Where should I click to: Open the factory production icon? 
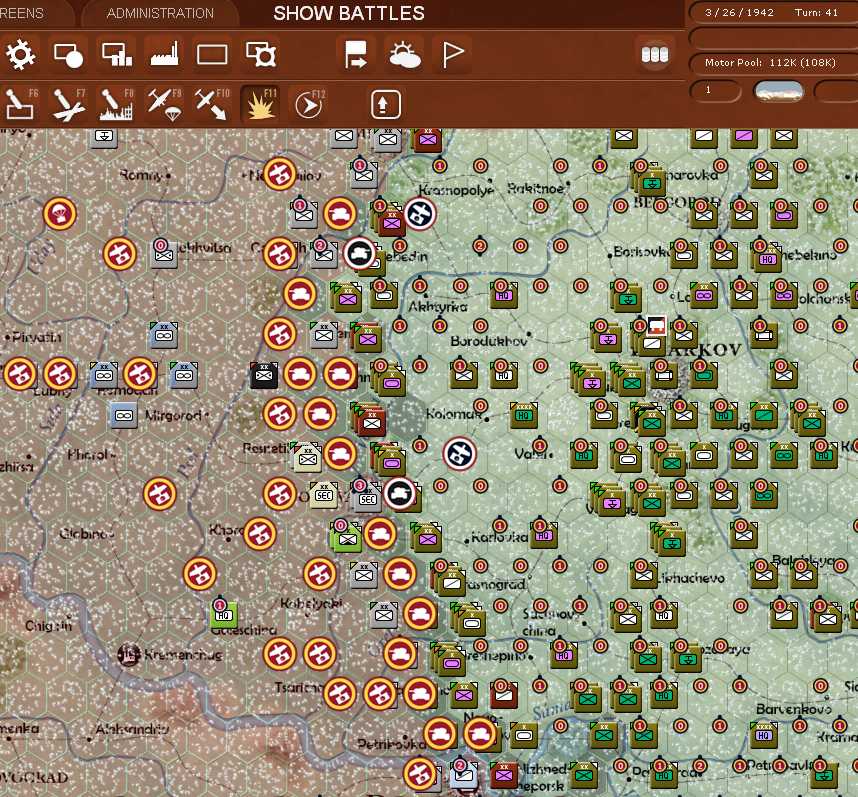(x=164, y=55)
